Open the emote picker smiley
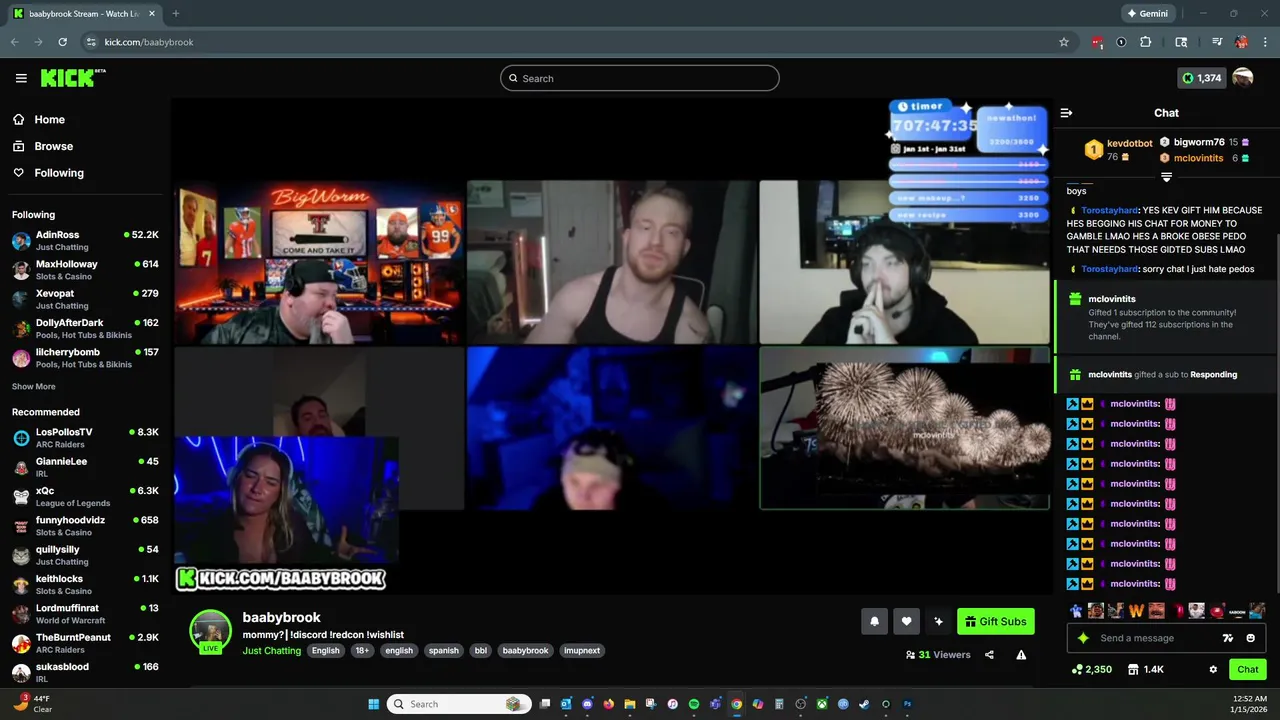 pyautogui.click(x=1250, y=638)
